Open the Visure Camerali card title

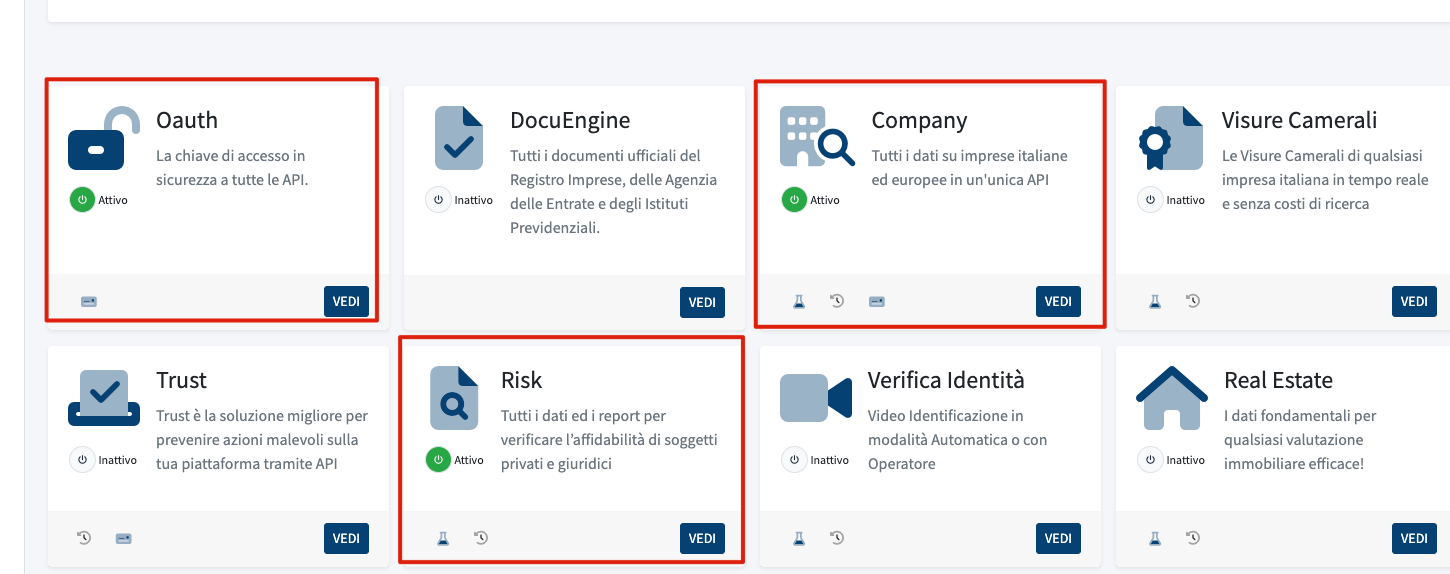click(1299, 121)
